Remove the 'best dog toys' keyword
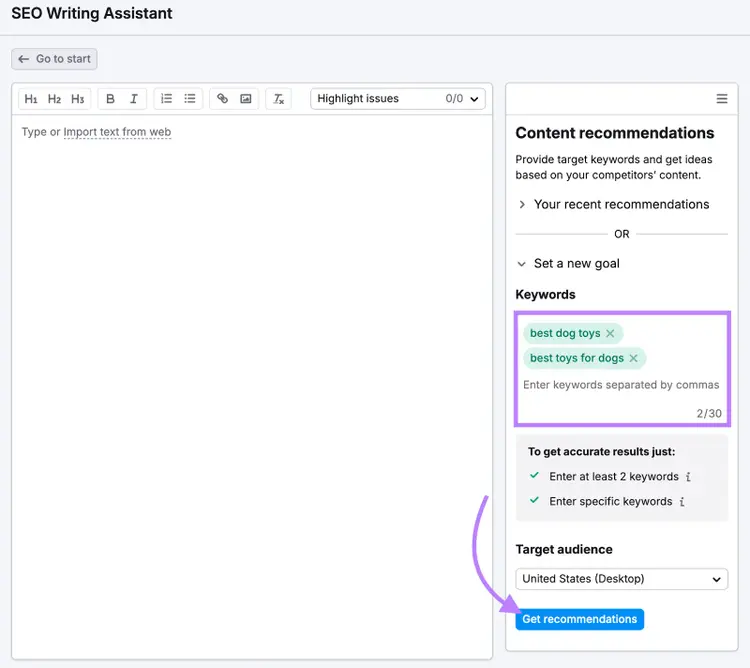The width and height of the screenshot is (750, 668). coord(610,333)
